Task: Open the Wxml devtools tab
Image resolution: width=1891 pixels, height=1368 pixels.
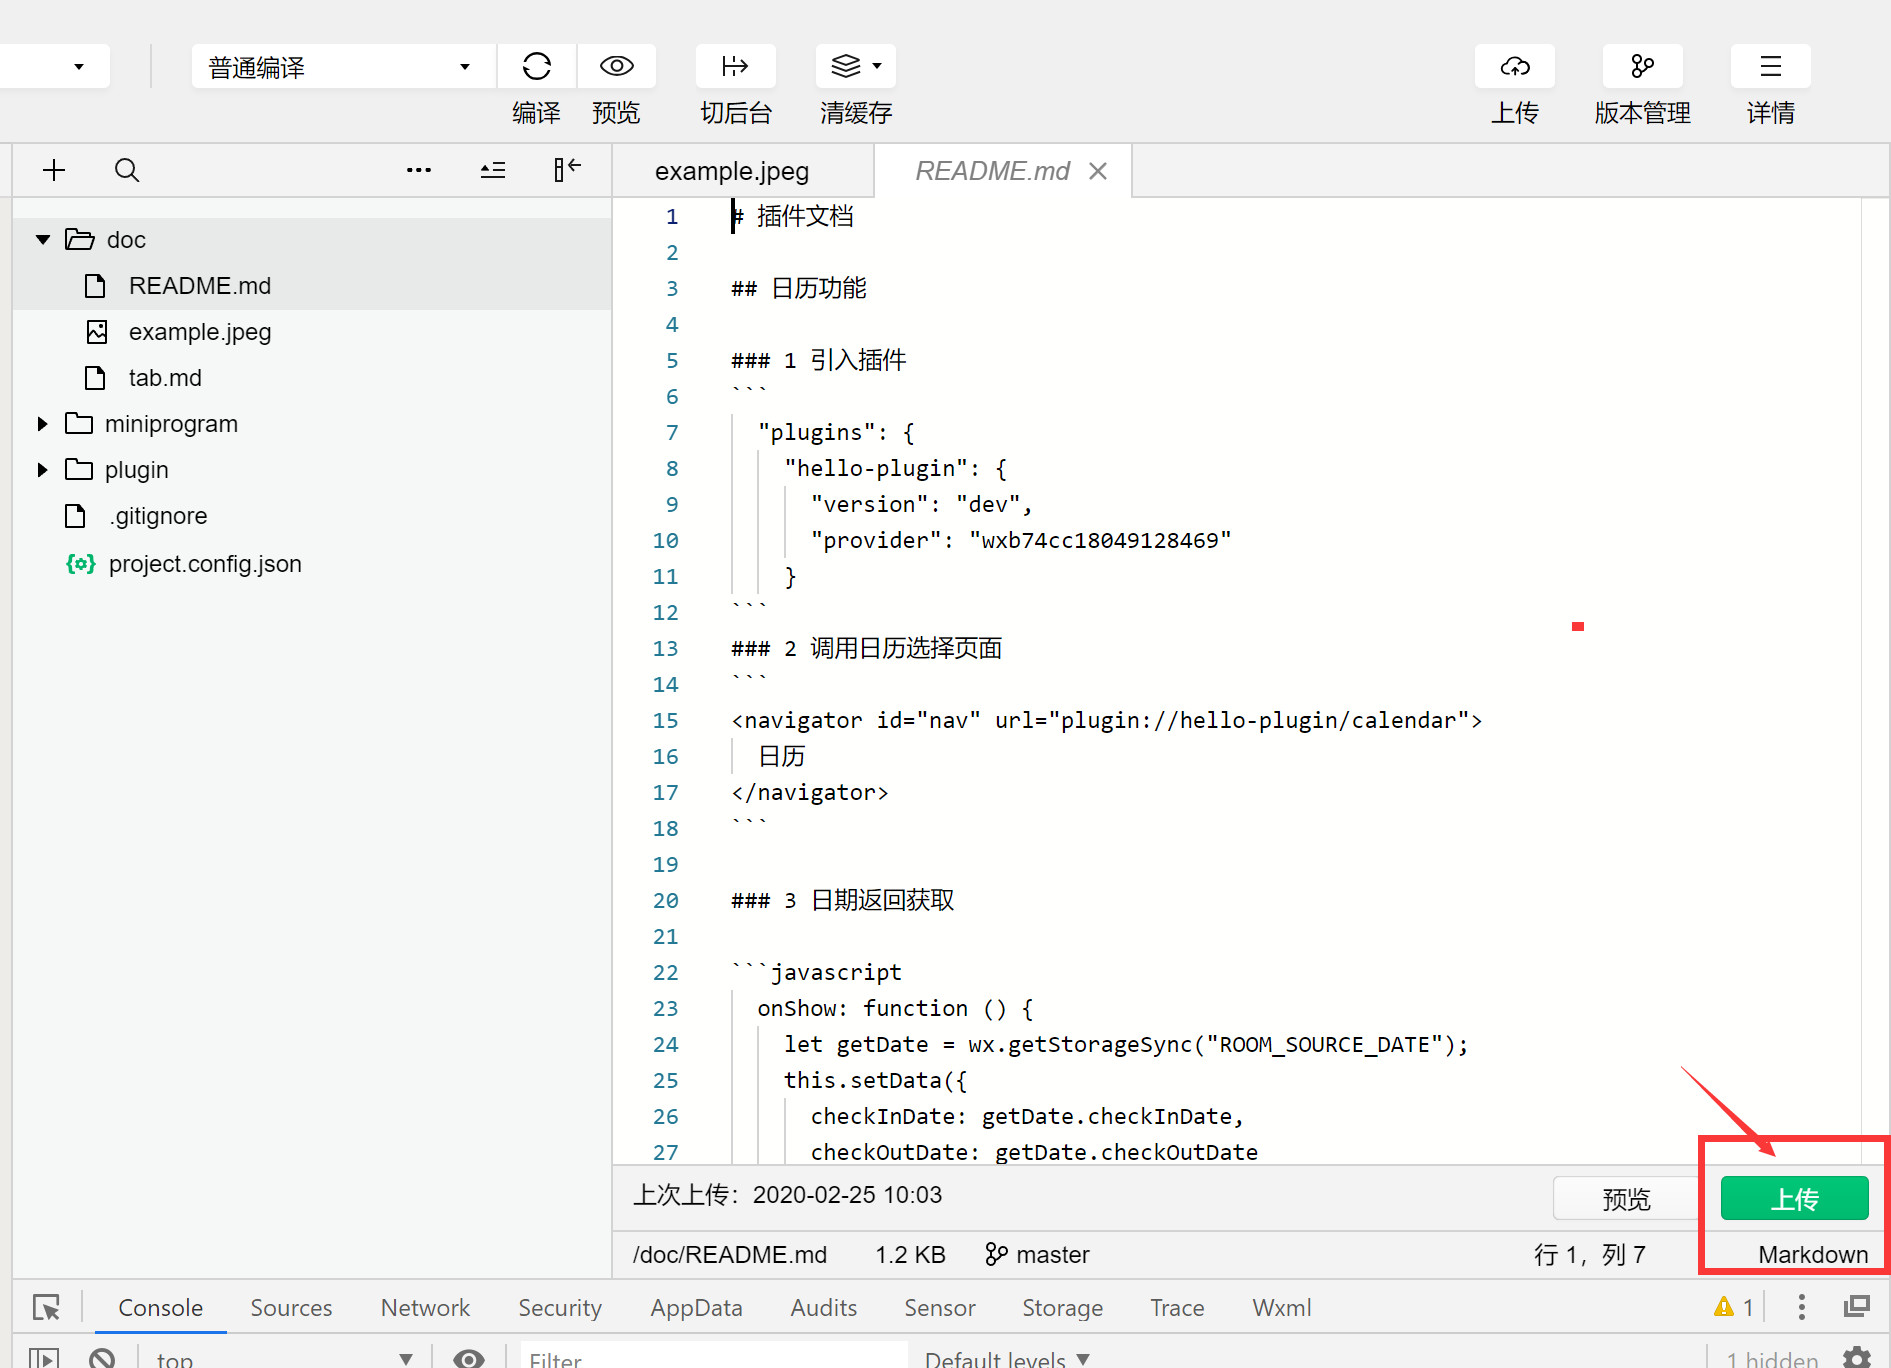Action: 1281,1307
